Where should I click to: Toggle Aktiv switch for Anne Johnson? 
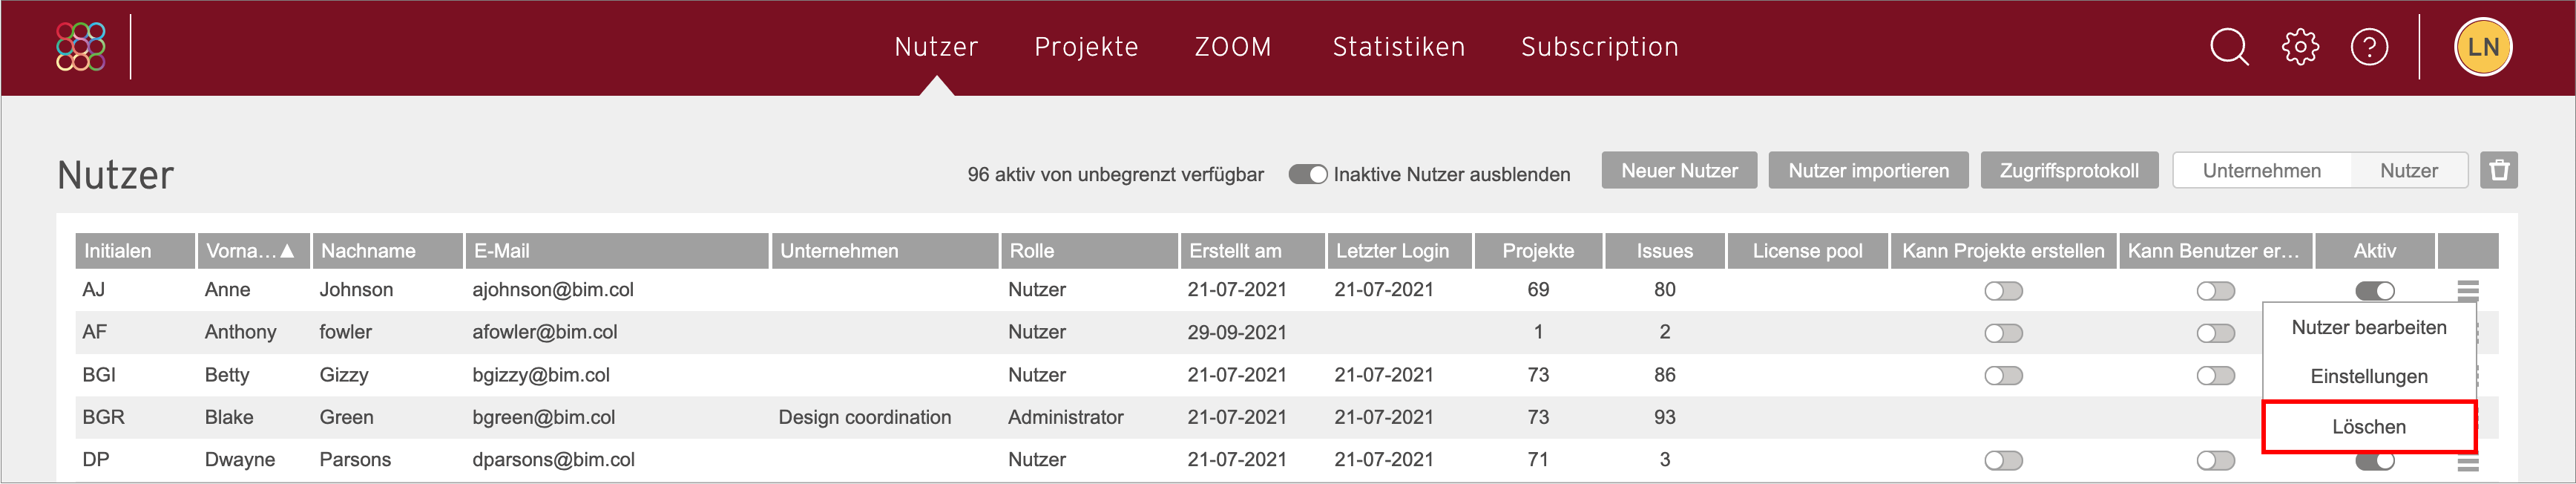click(x=2374, y=291)
